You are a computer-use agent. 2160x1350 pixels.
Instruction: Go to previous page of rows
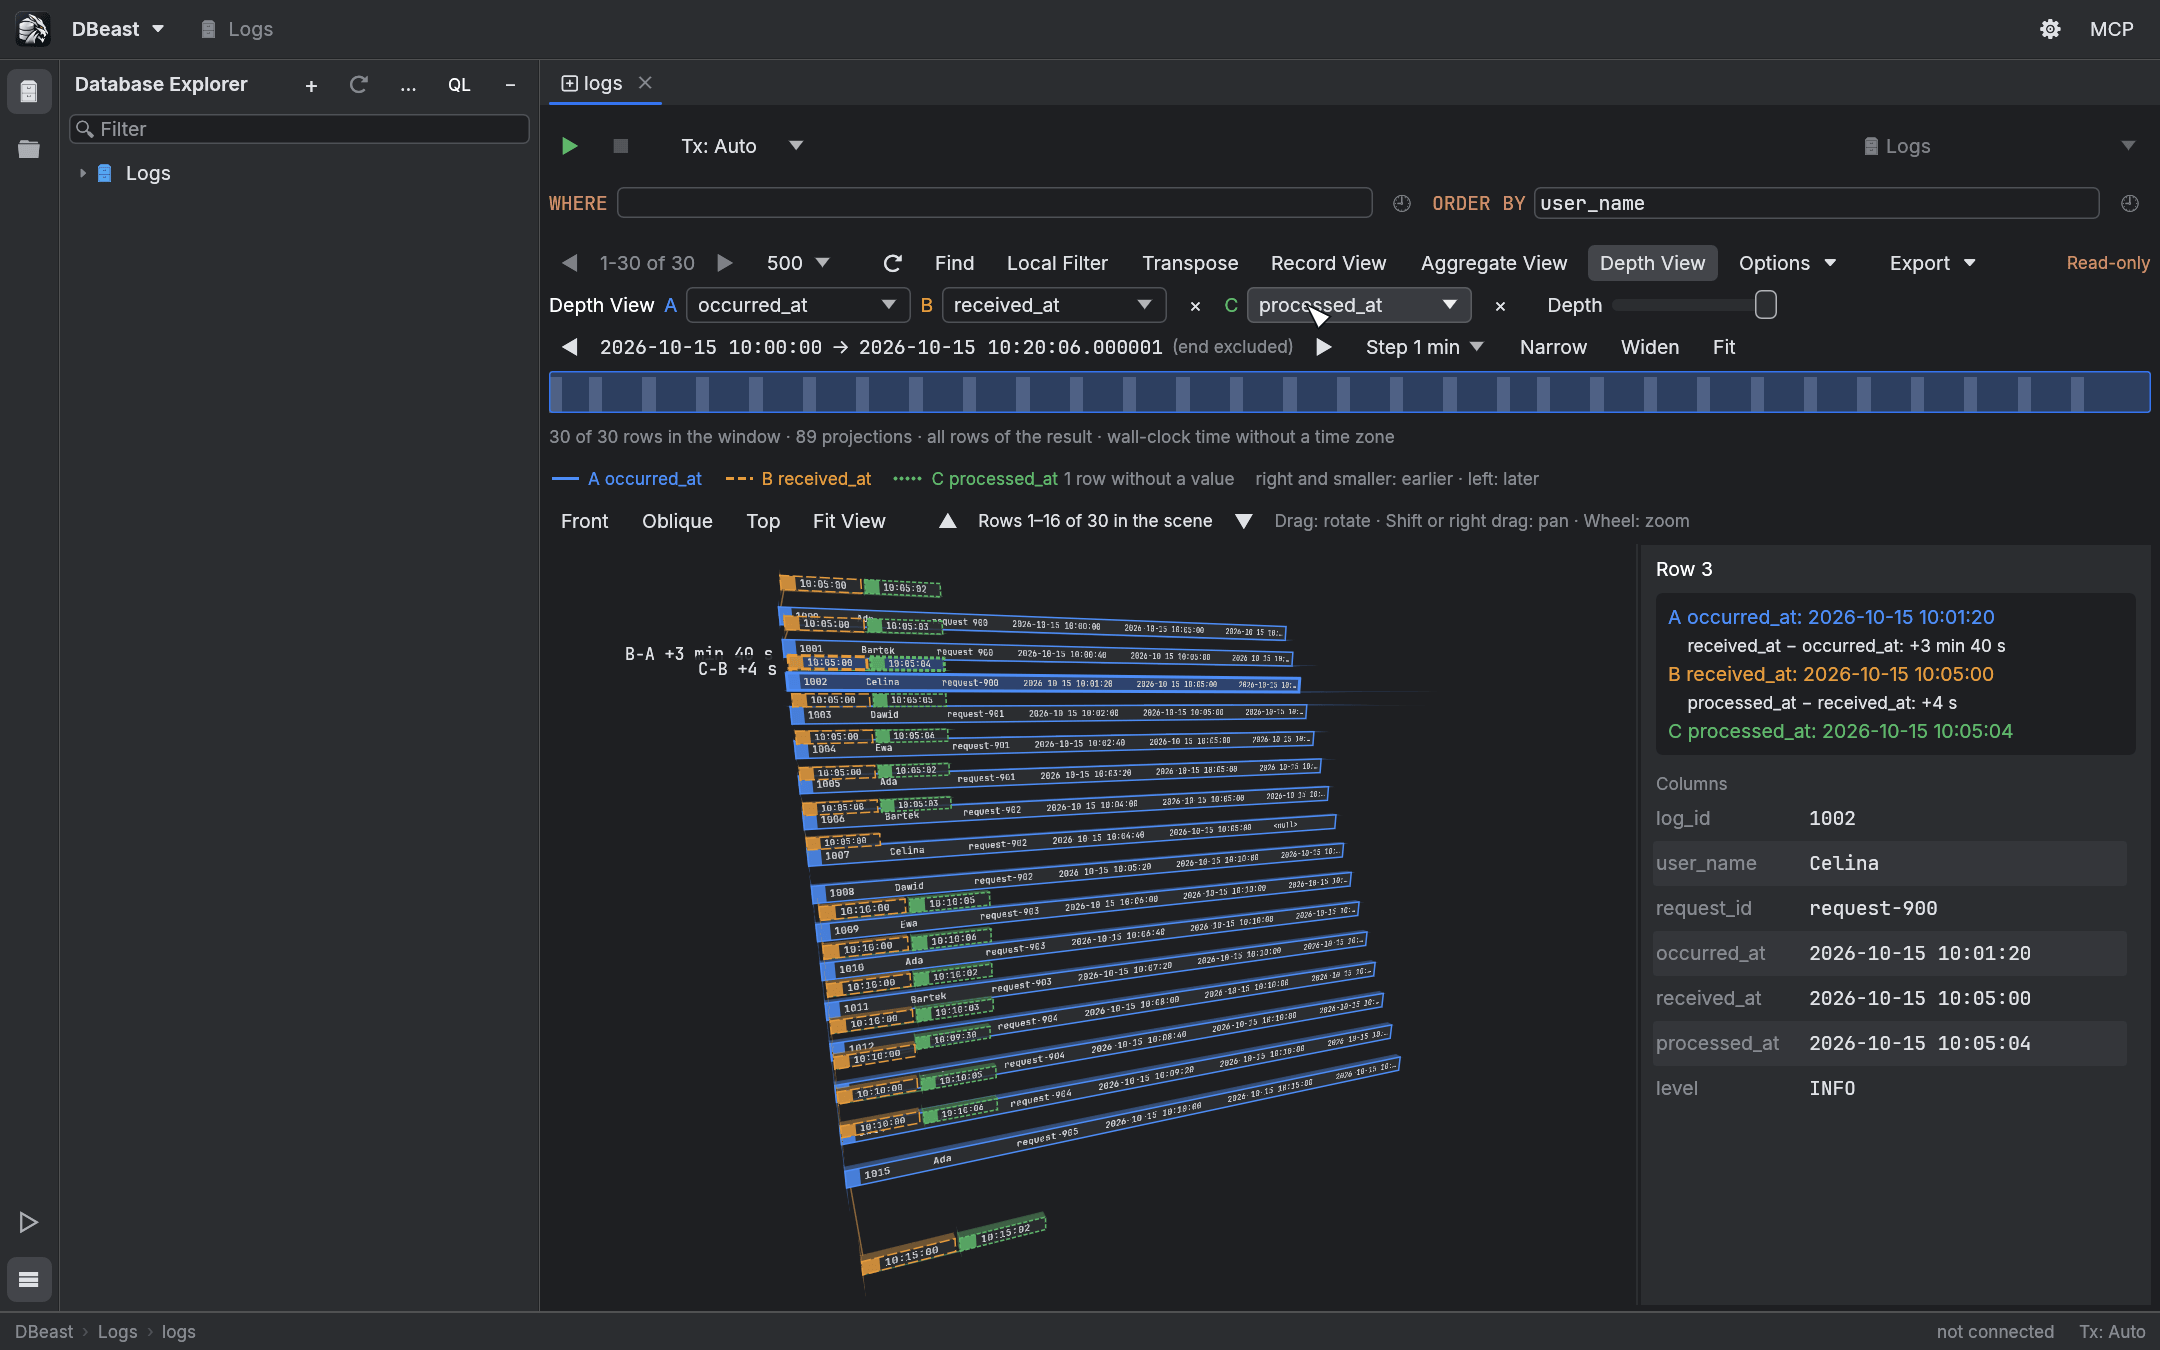coord(570,263)
